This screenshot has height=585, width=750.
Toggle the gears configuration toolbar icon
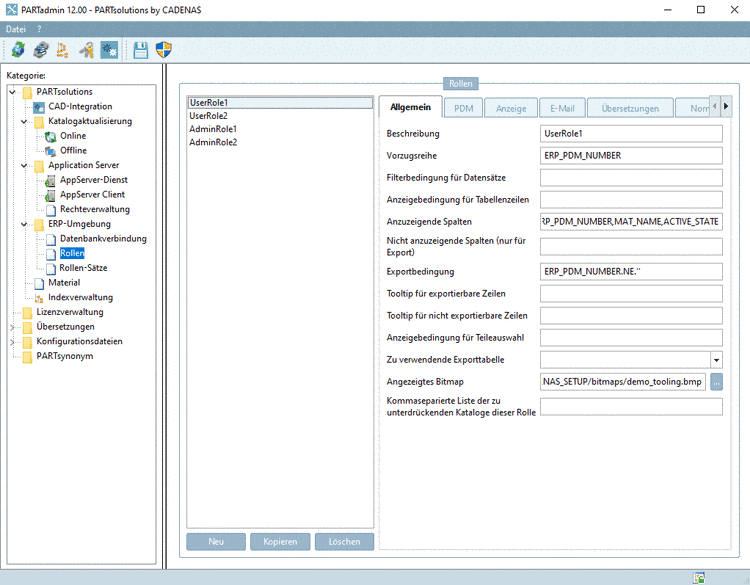pos(110,50)
